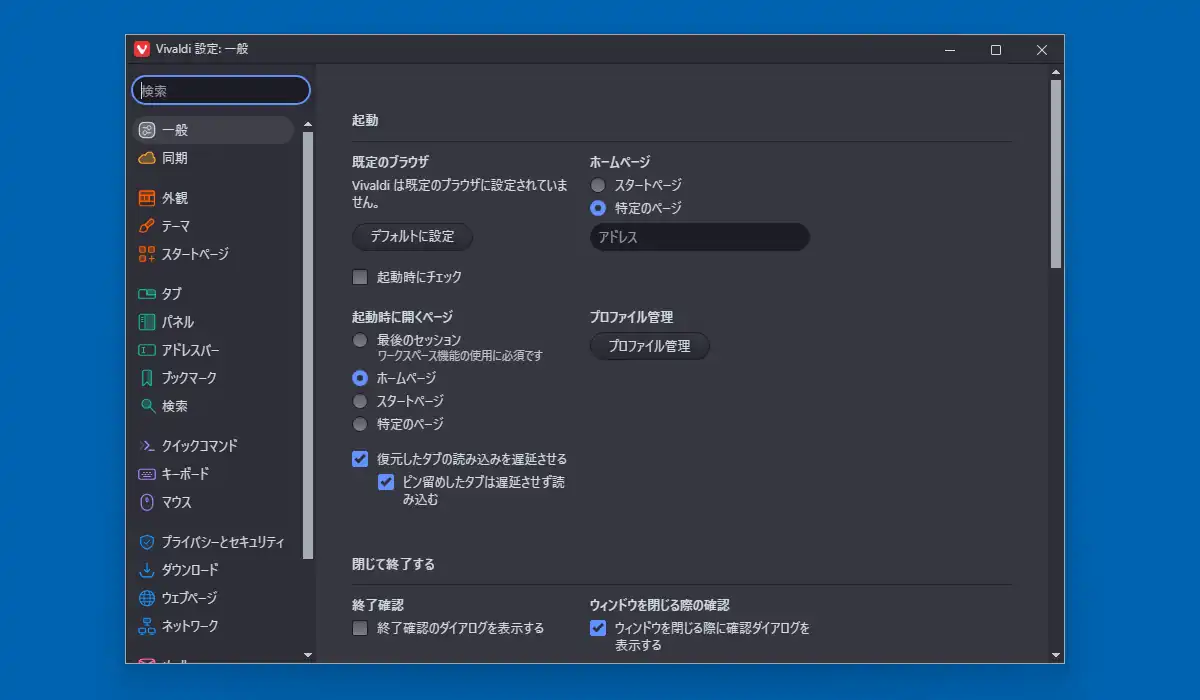The image size is (1200, 700).
Task: Choose 最後のセッション startup radio option
Action: click(x=360, y=340)
